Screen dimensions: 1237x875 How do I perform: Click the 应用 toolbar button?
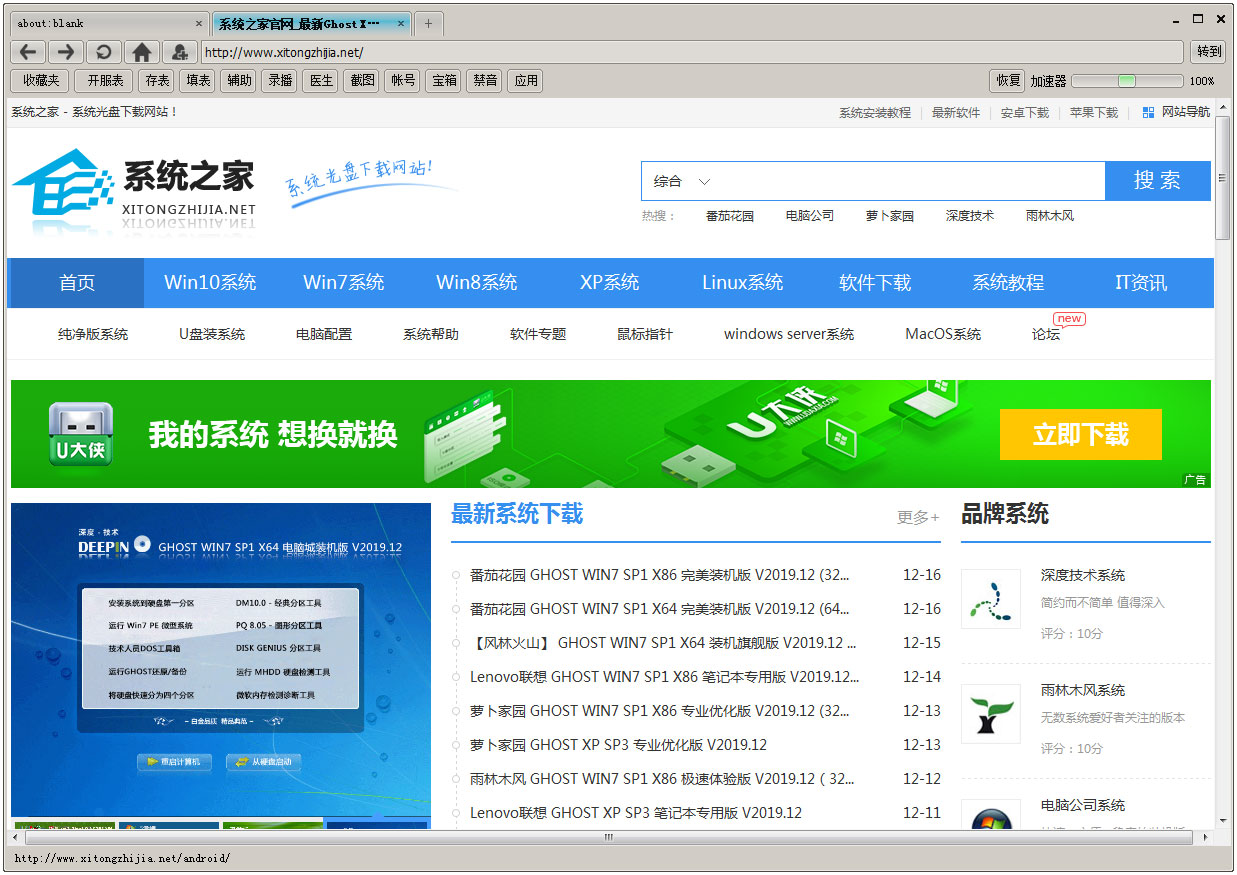tap(526, 81)
